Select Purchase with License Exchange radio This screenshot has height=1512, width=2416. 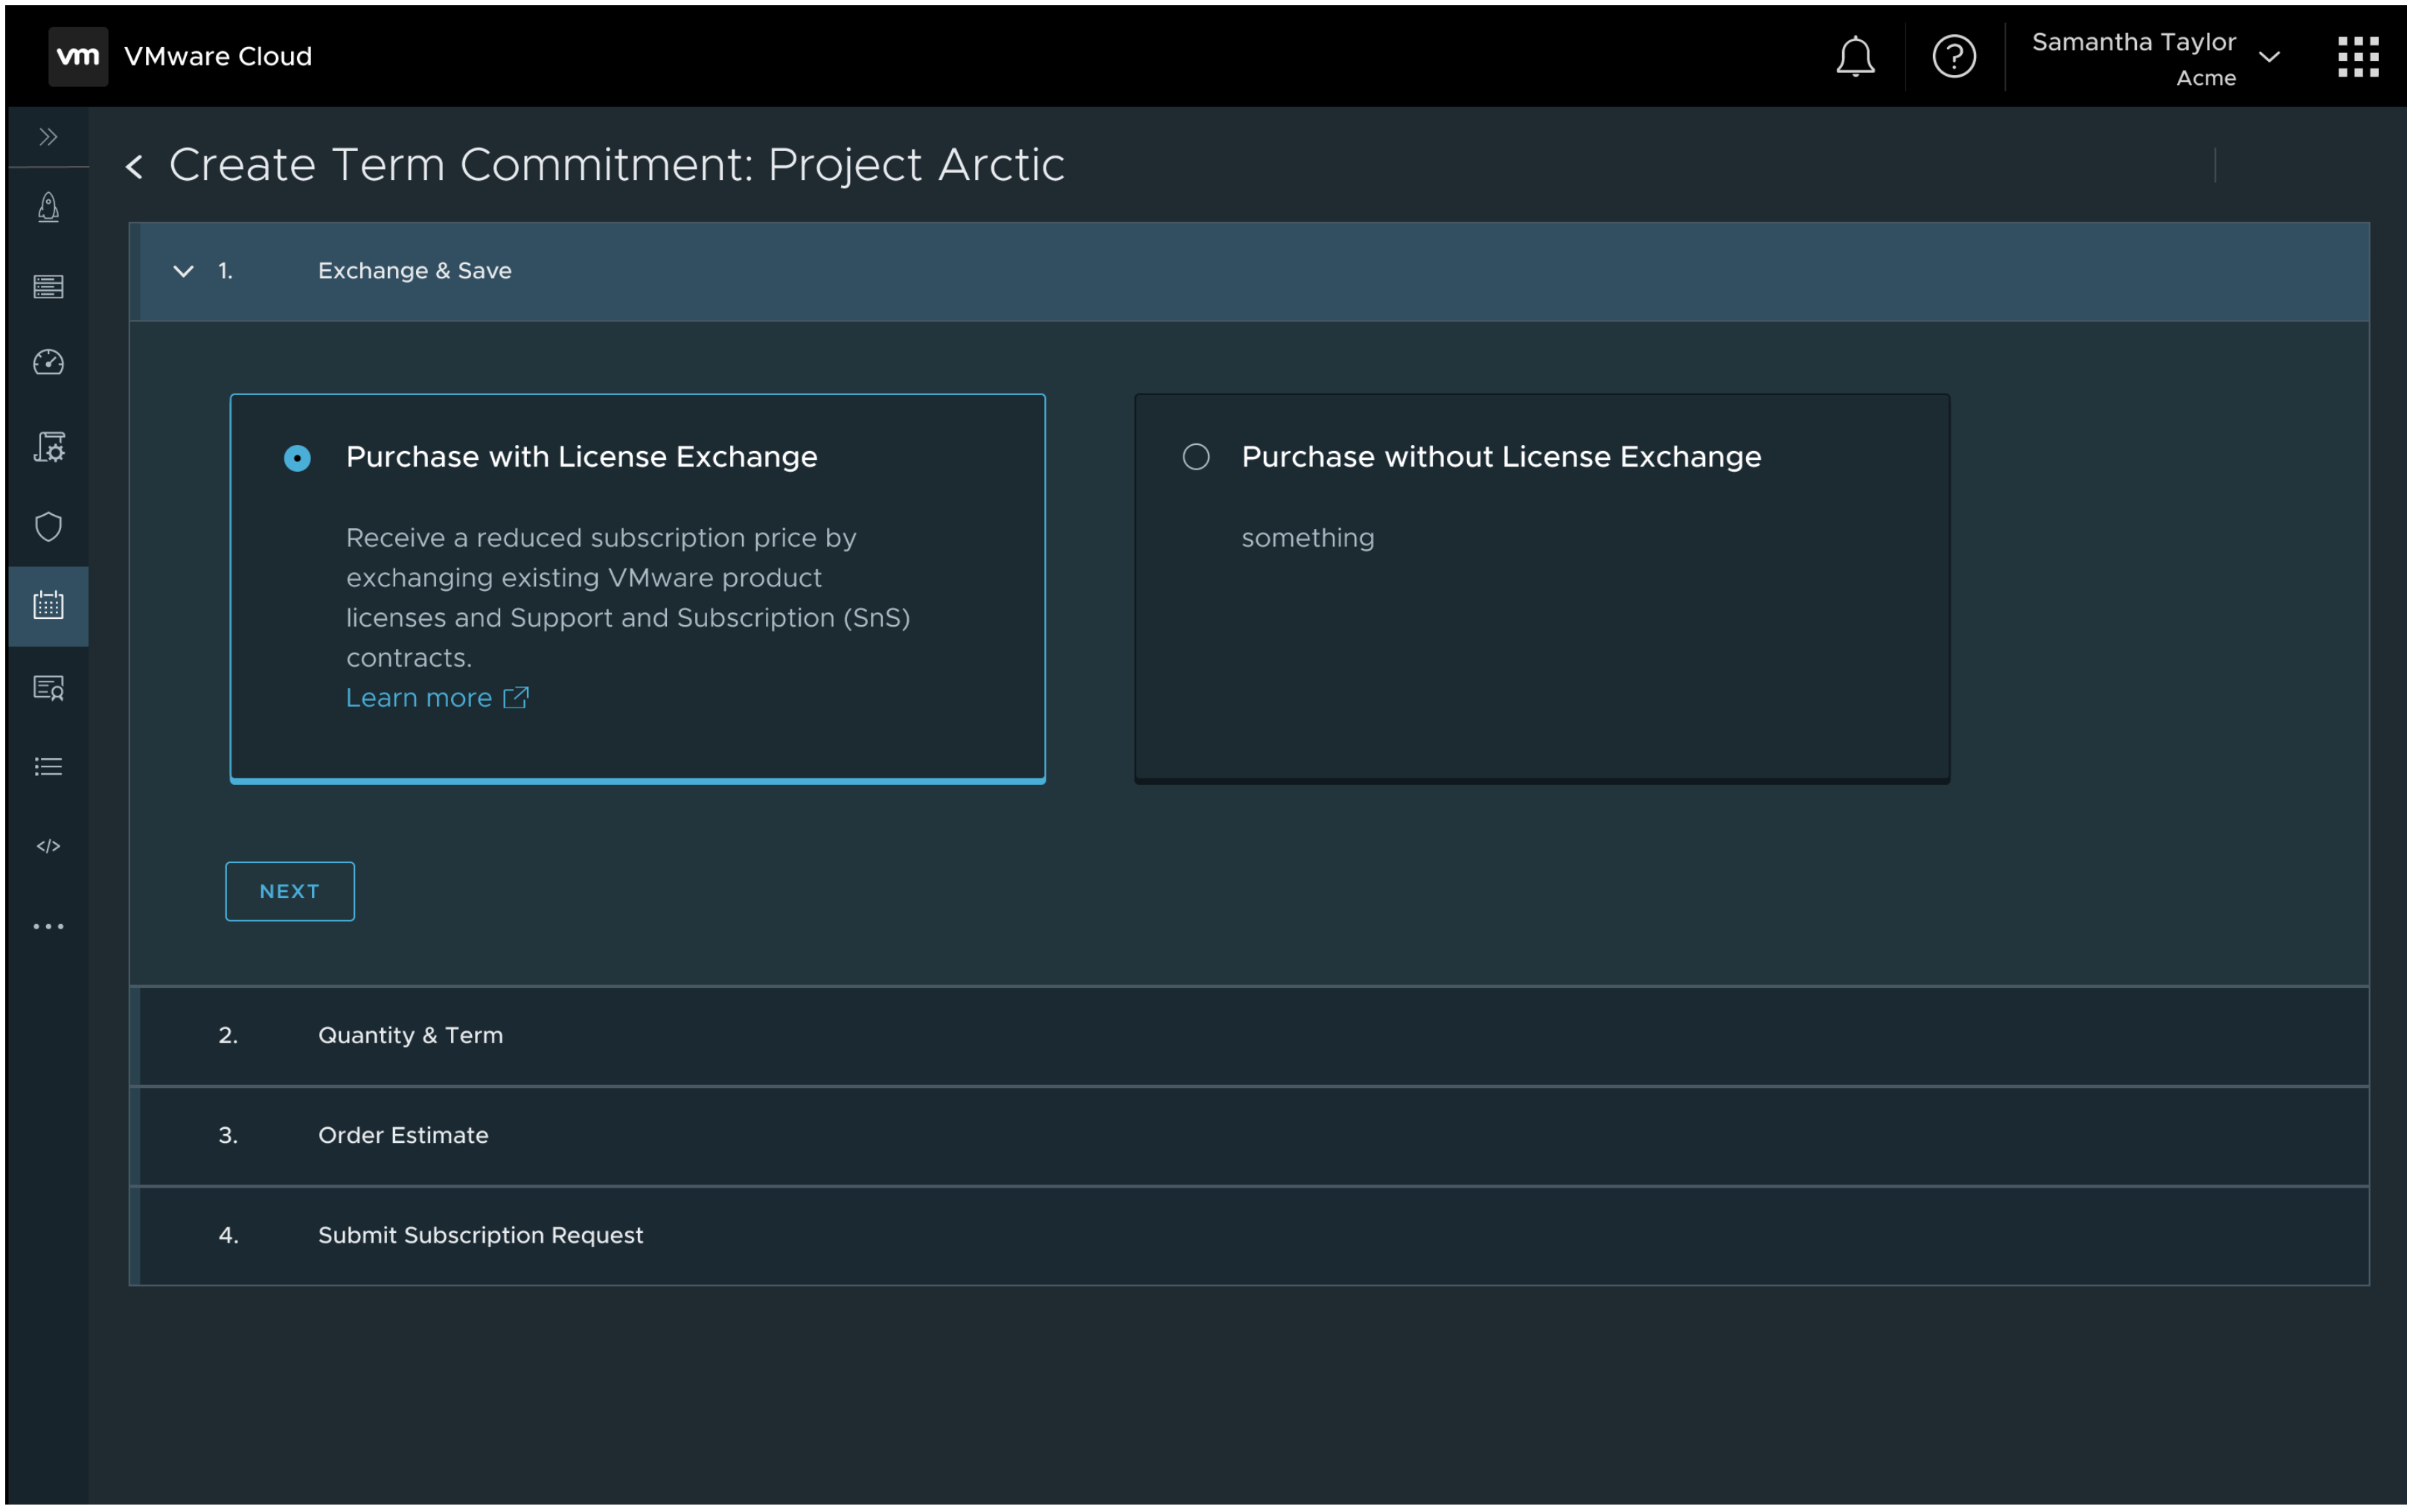point(297,458)
